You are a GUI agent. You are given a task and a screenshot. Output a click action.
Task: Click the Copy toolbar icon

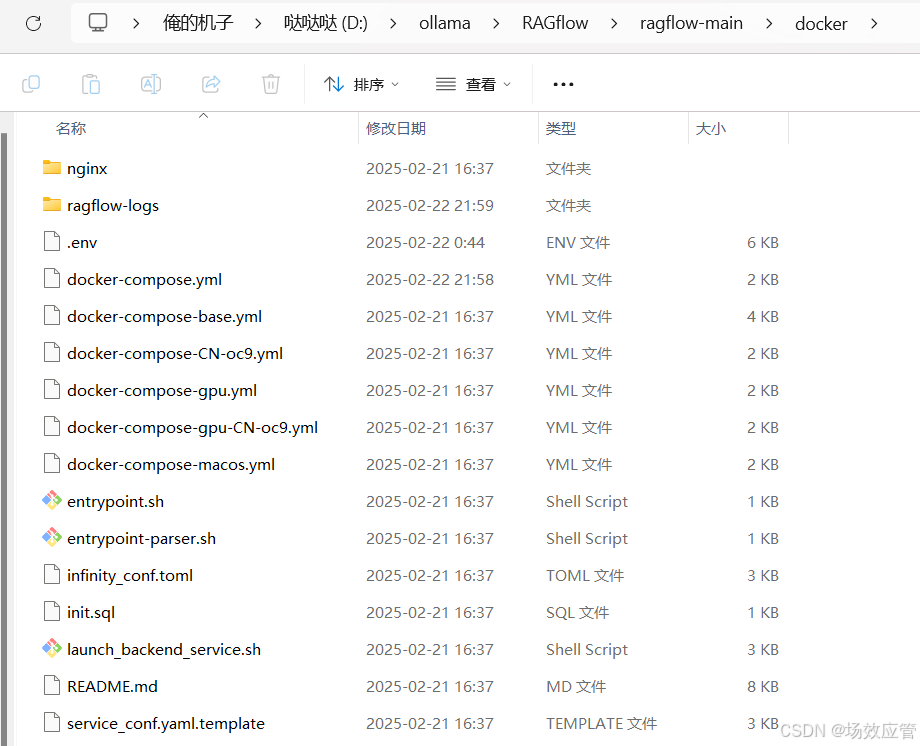point(31,85)
